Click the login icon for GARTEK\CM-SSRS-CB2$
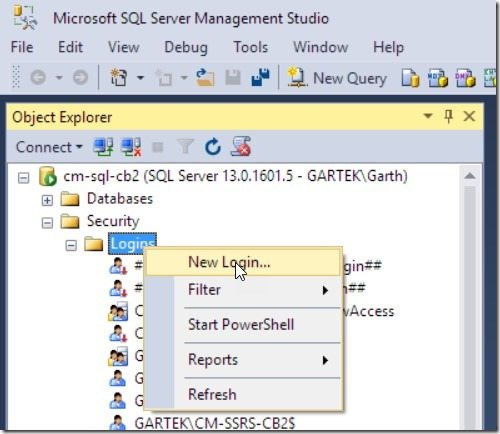500x434 pixels. click(x=118, y=423)
